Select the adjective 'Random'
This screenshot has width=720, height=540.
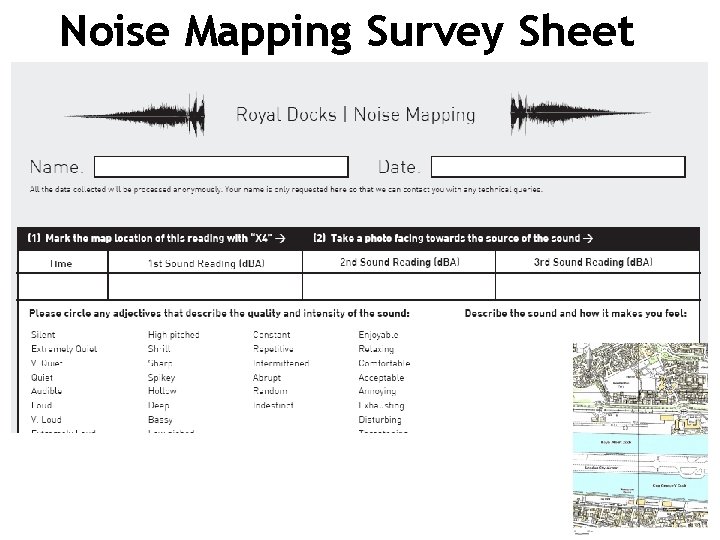[x=270, y=391]
